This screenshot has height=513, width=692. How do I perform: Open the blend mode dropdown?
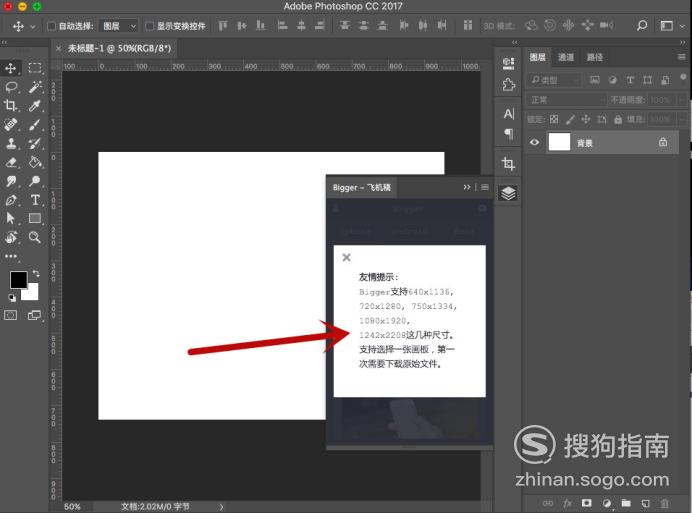567,100
